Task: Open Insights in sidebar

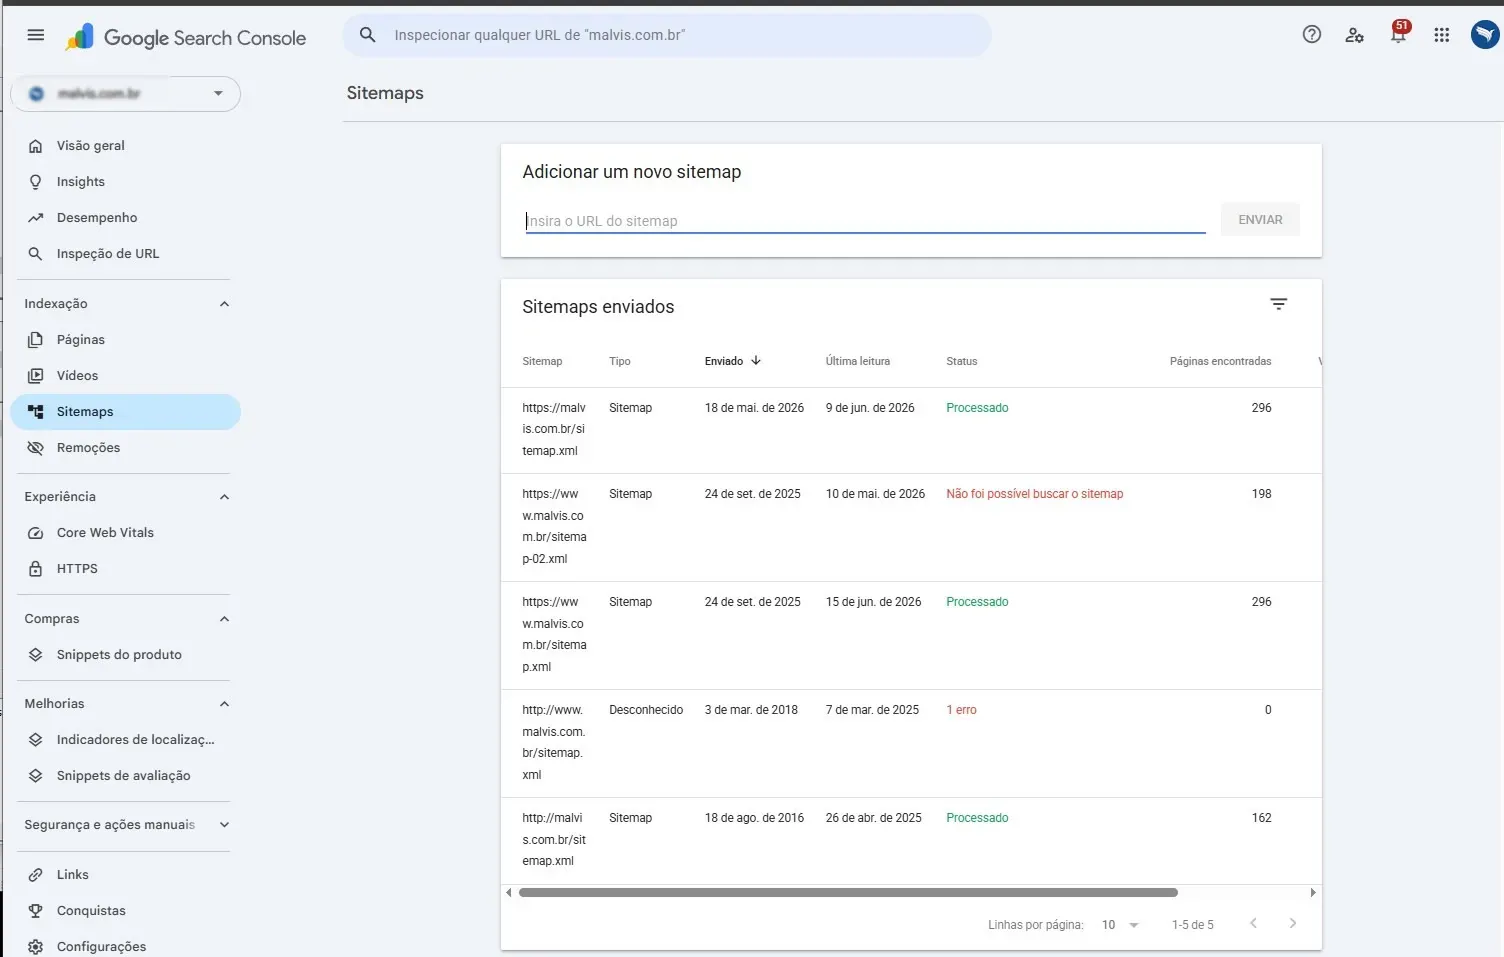Action: pyautogui.click(x=125, y=182)
